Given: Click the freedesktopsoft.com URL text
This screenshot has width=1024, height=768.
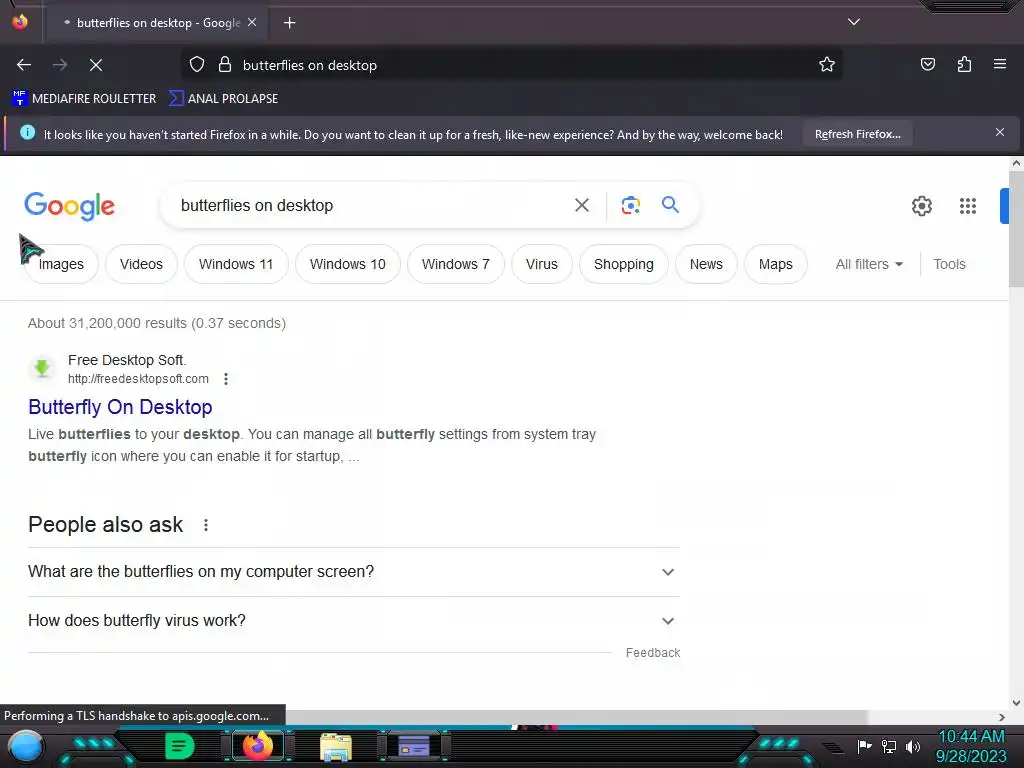Looking at the screenshot, I should click(x=138, y=379).
